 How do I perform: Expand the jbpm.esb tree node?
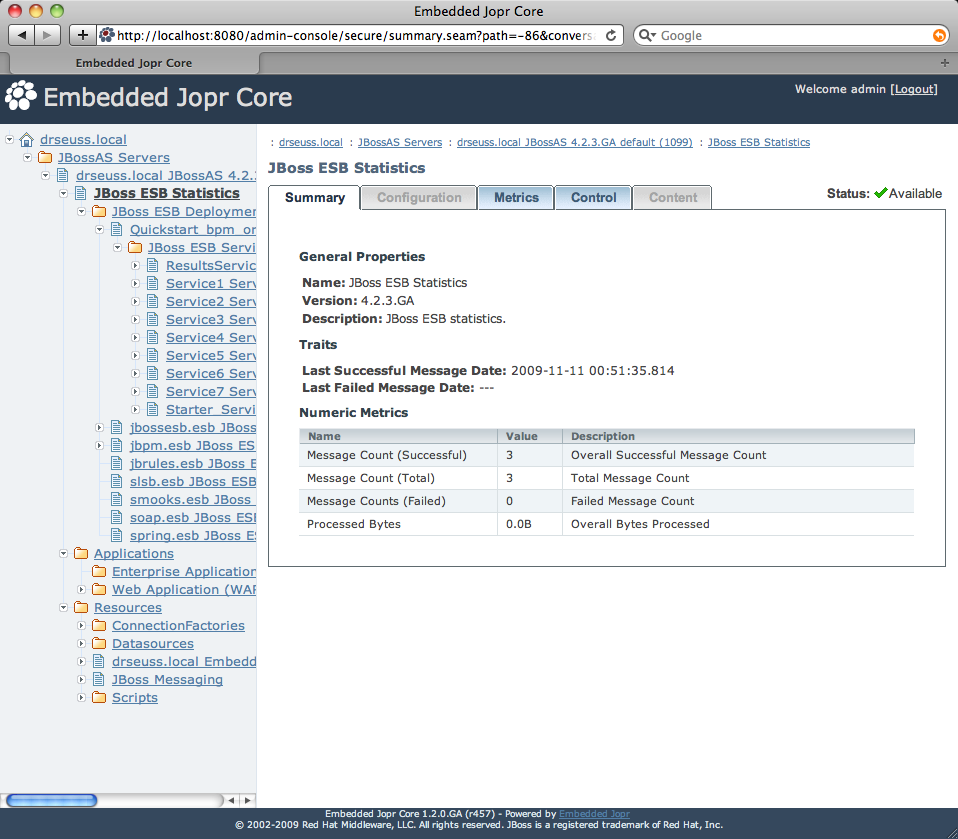point(100,445)
